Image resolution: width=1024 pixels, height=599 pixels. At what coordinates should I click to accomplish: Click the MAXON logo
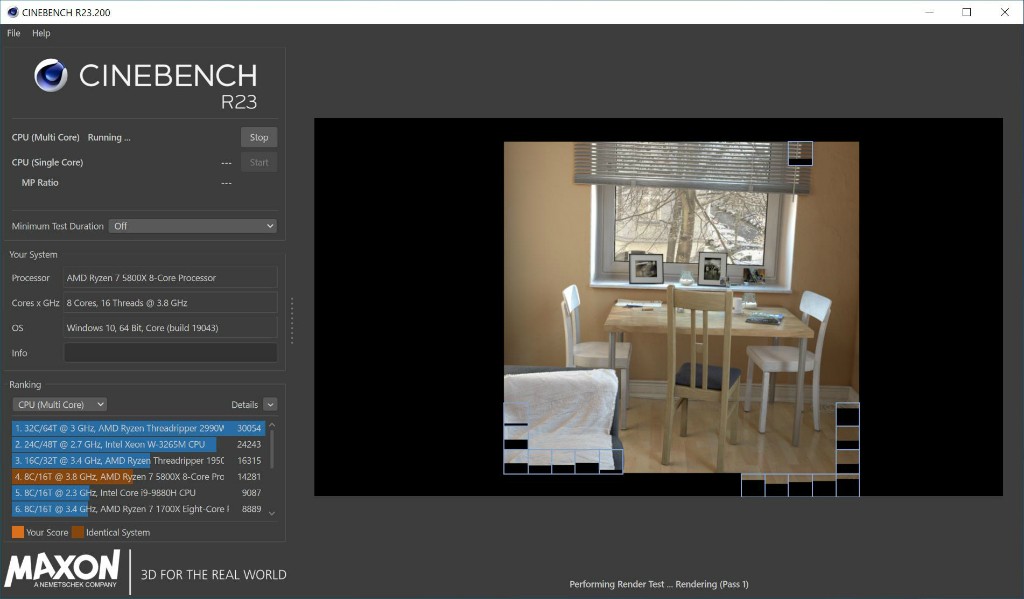click(63, 569)
